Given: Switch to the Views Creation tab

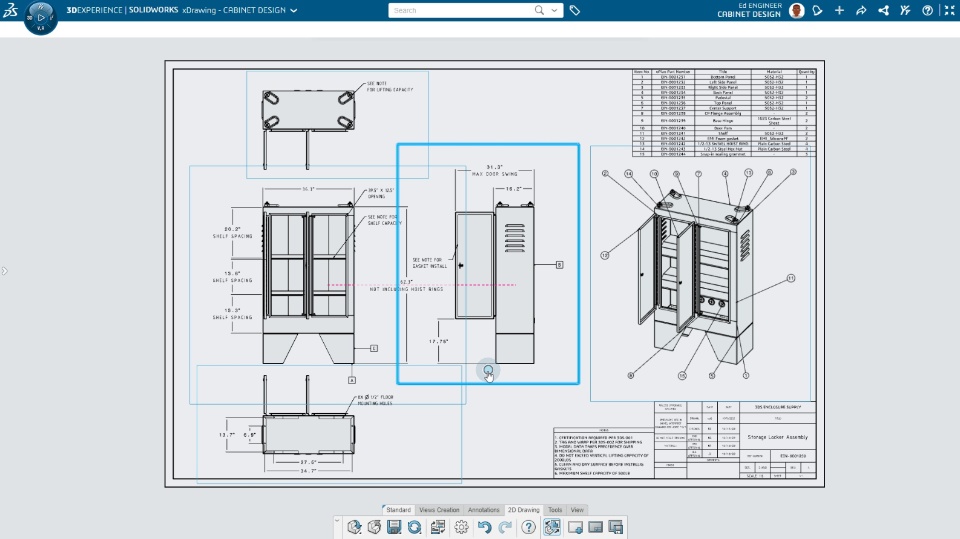Looking at the screenshot, I should (x=439, y=510).
